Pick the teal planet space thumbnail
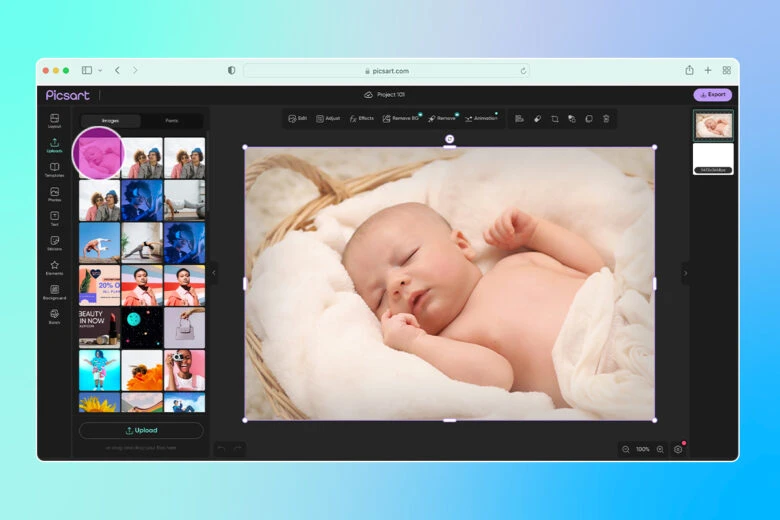This screenshot has height=520, width=780. [x=142, y=328]
